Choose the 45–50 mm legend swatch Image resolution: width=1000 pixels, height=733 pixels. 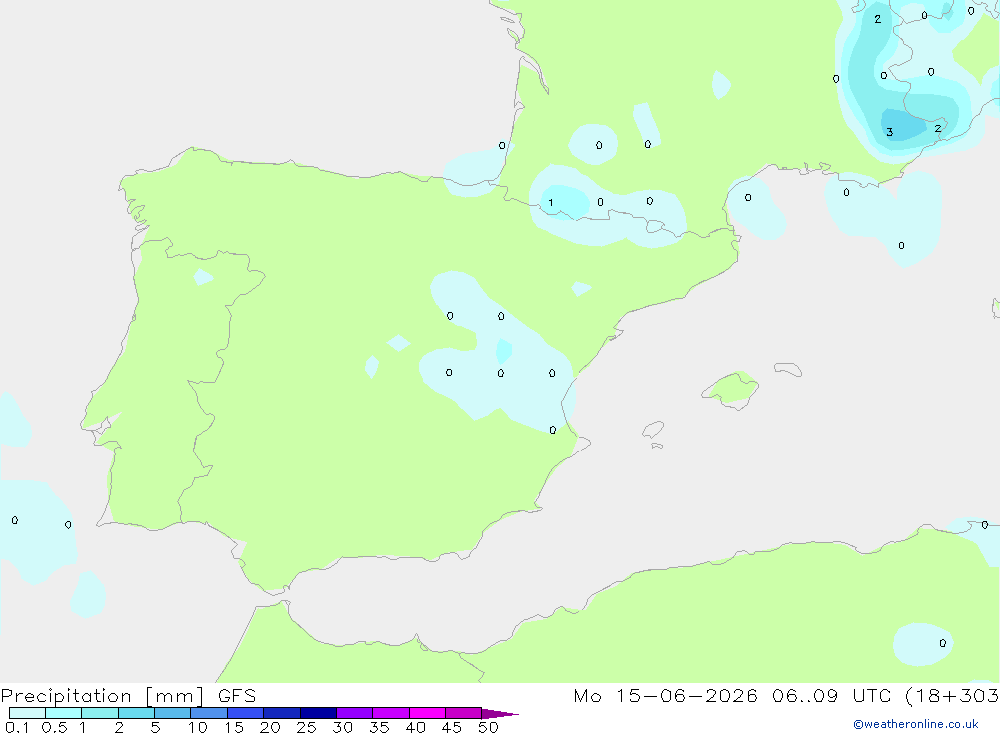pos(464,713)
